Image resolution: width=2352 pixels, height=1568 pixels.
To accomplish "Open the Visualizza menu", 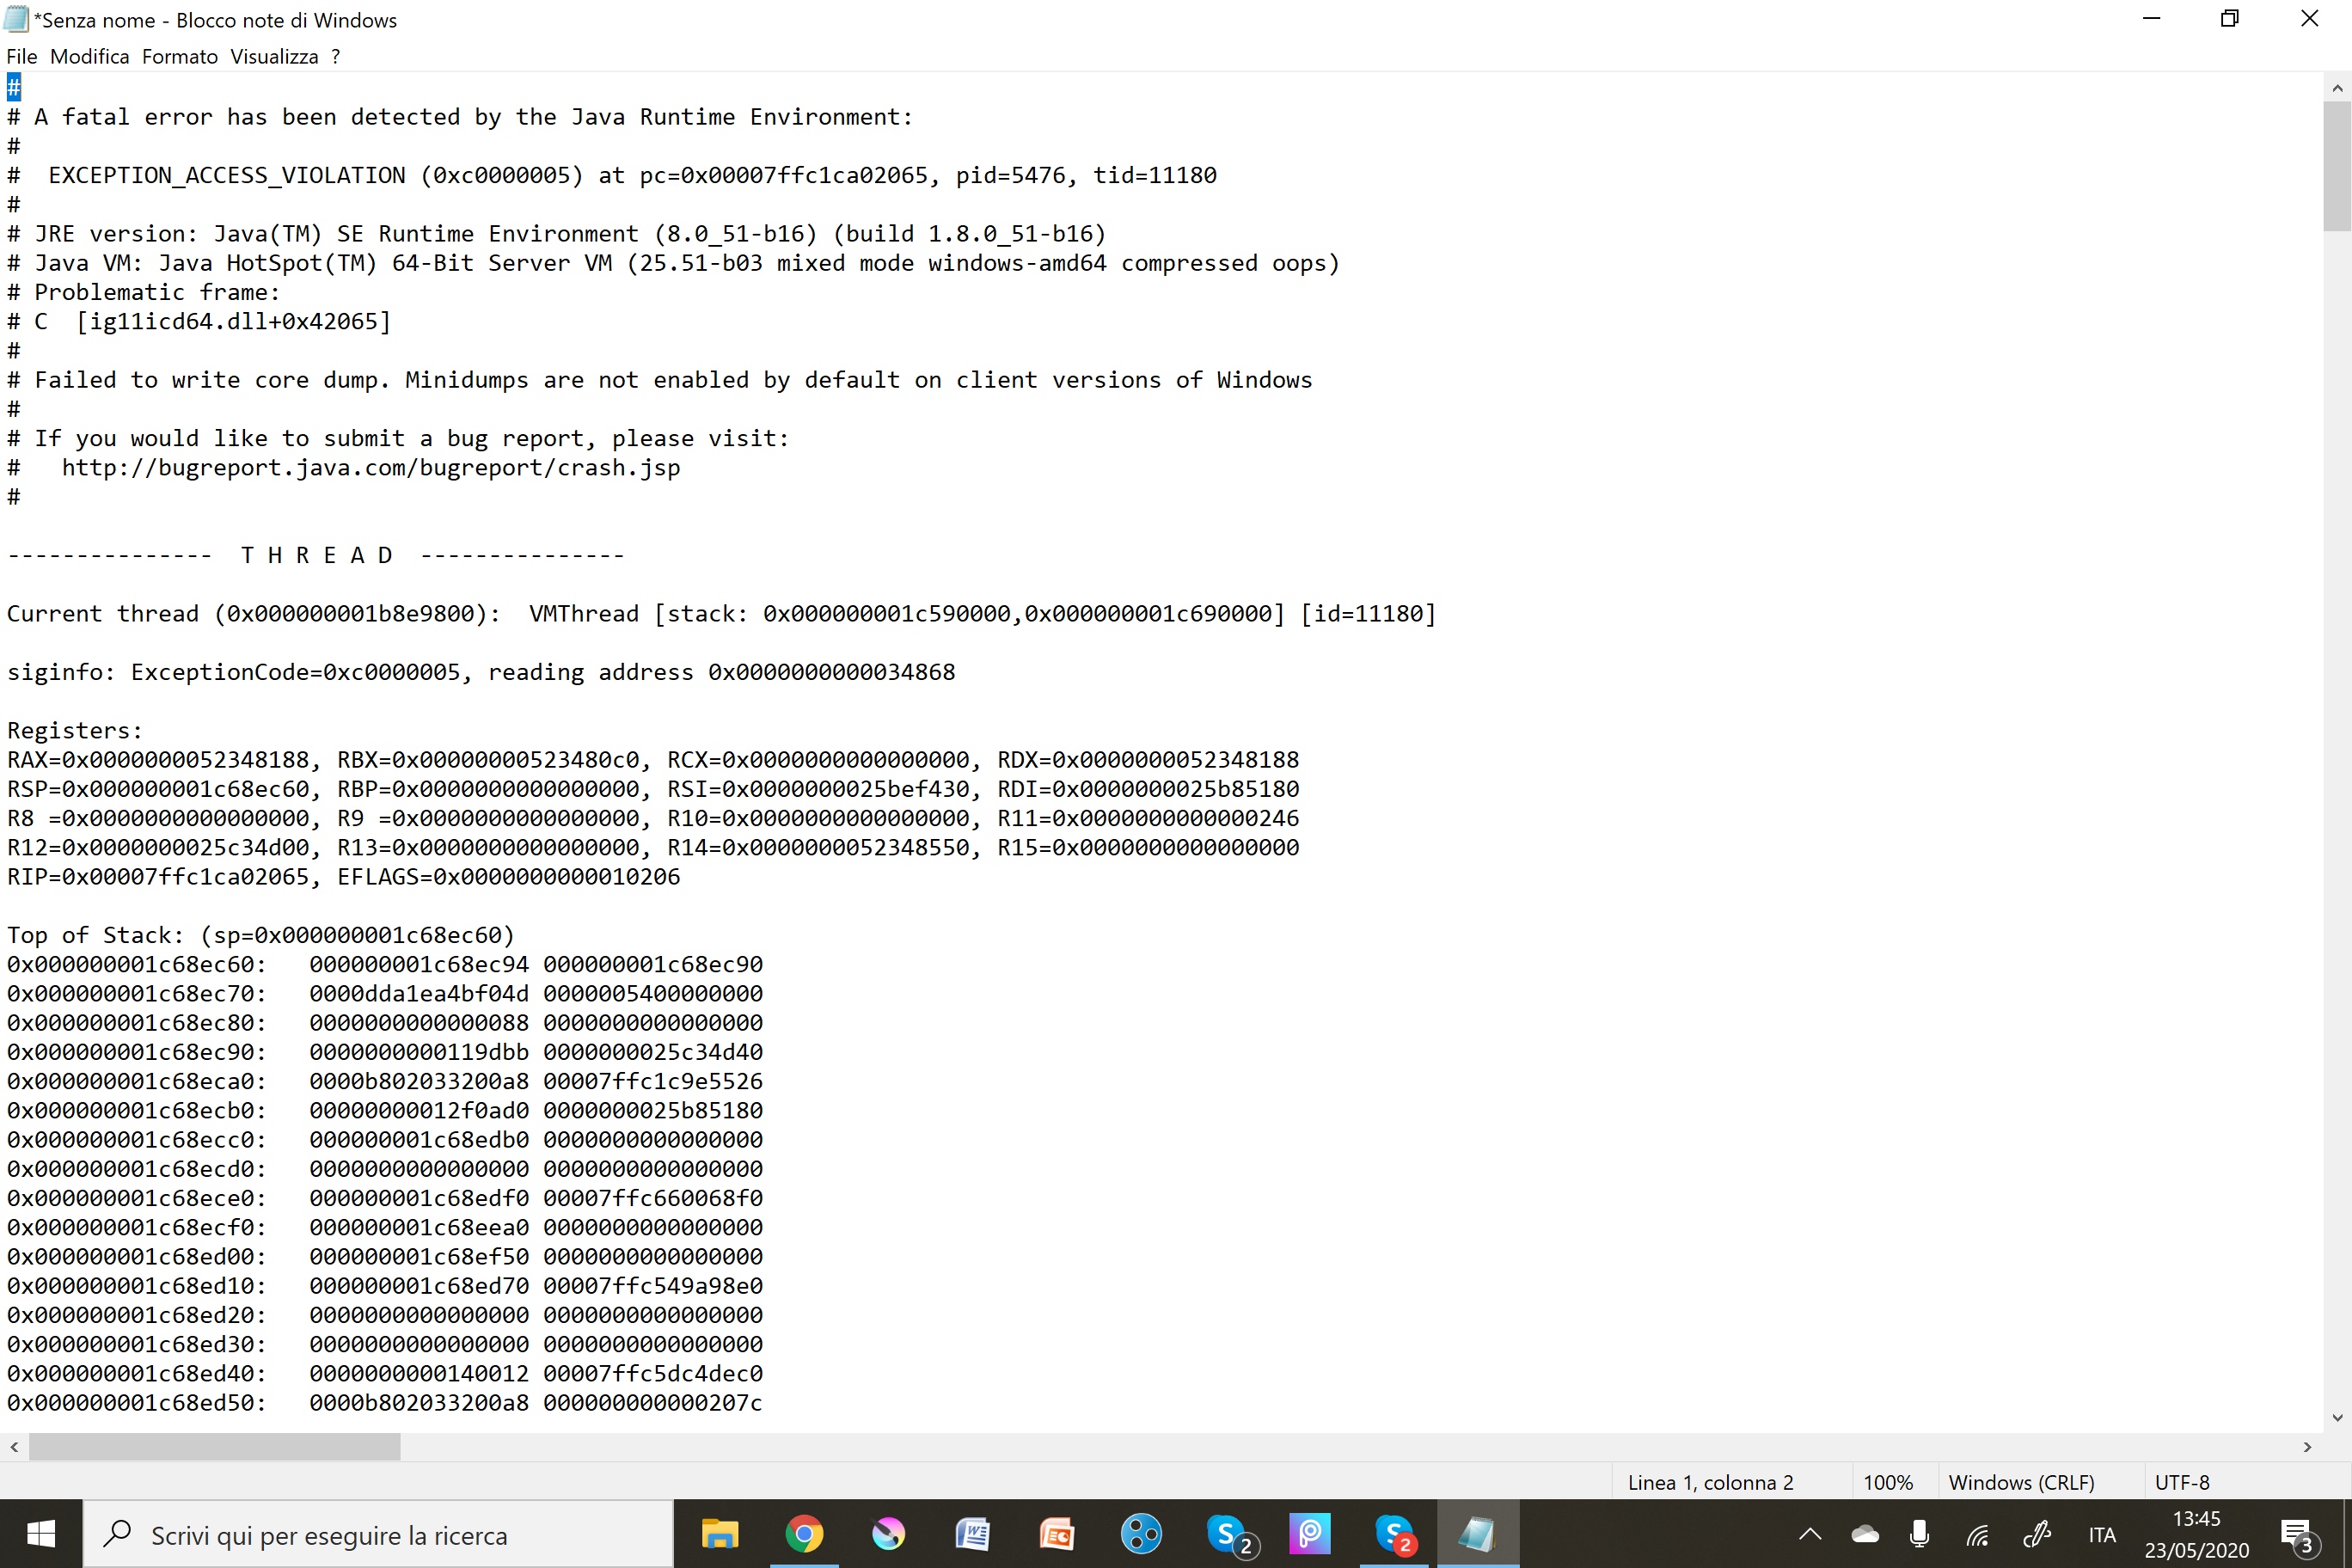I will (x=273, y=57).
